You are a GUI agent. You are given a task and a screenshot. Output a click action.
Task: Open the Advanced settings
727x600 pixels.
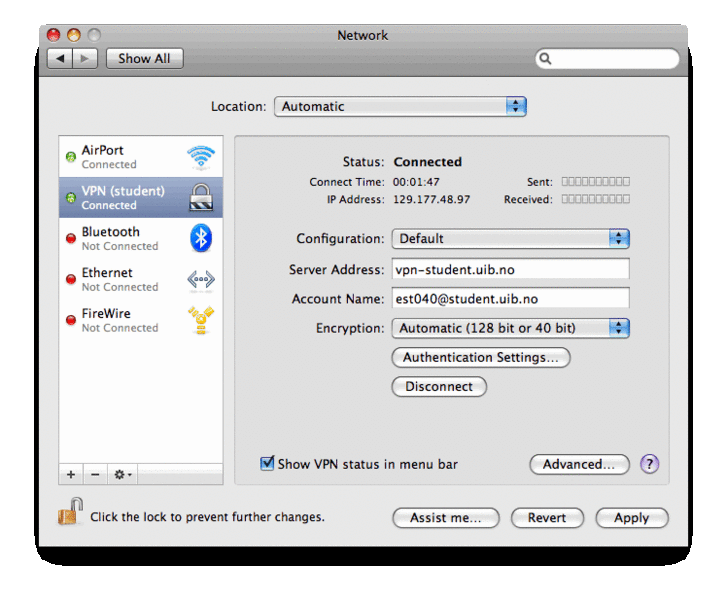click(x=579, y=464)
